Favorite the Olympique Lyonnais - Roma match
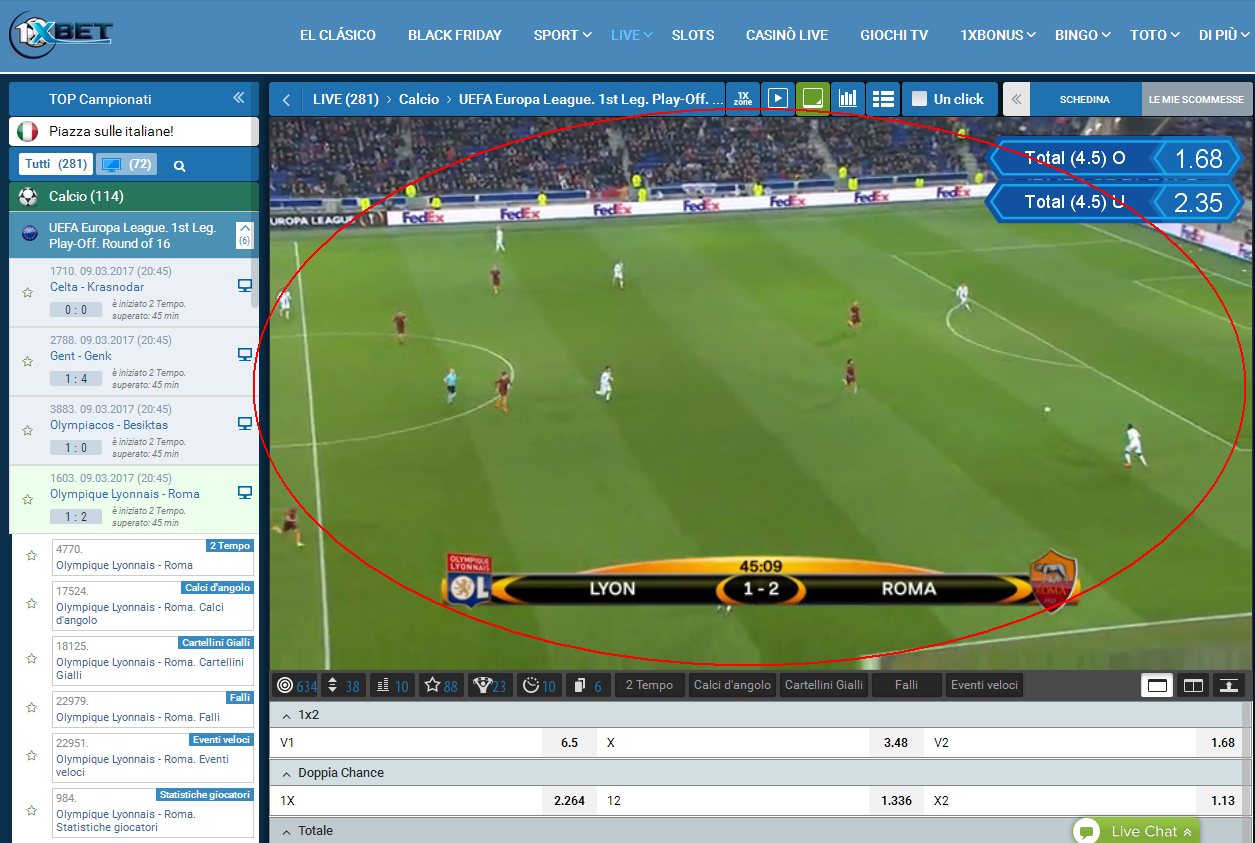Viewport: 1255px width, 843px height. point(28,500)
